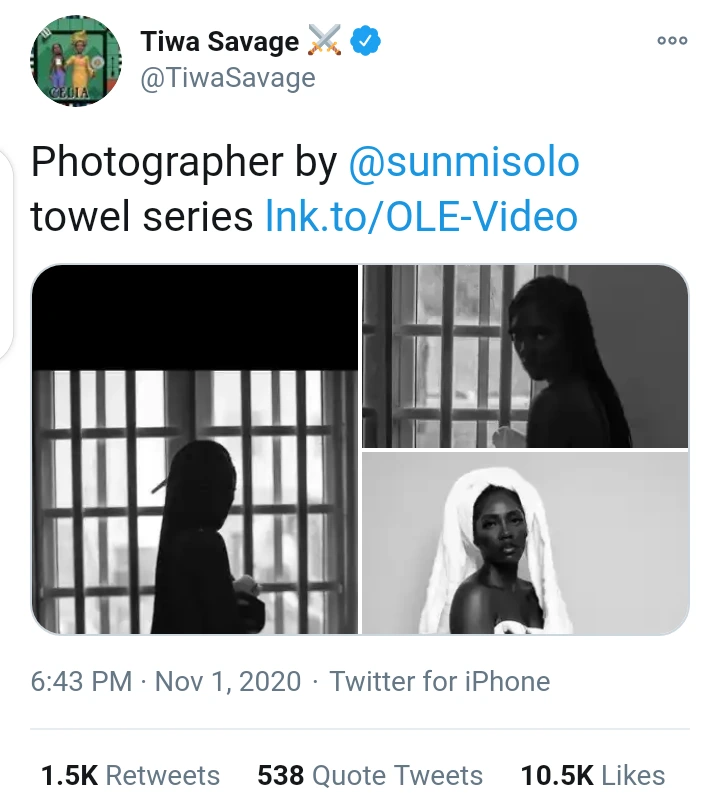The image size is (720, 809).
Task: Open the @sunmisolo mention
Action: [x=463, y=162]
